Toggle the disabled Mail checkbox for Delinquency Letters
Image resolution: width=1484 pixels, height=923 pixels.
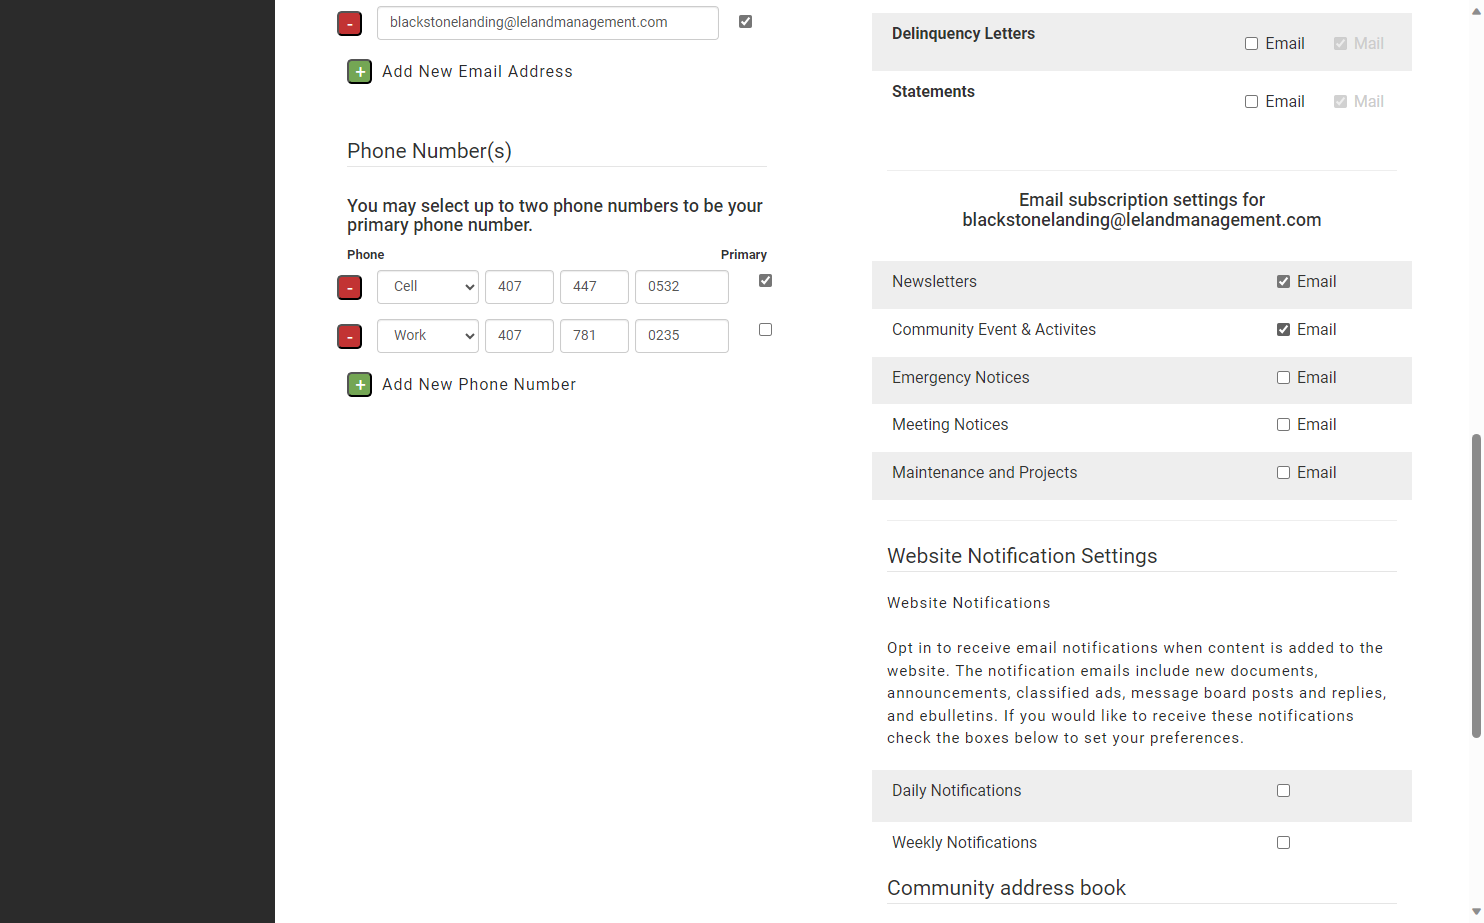(x=1340, y=44)
